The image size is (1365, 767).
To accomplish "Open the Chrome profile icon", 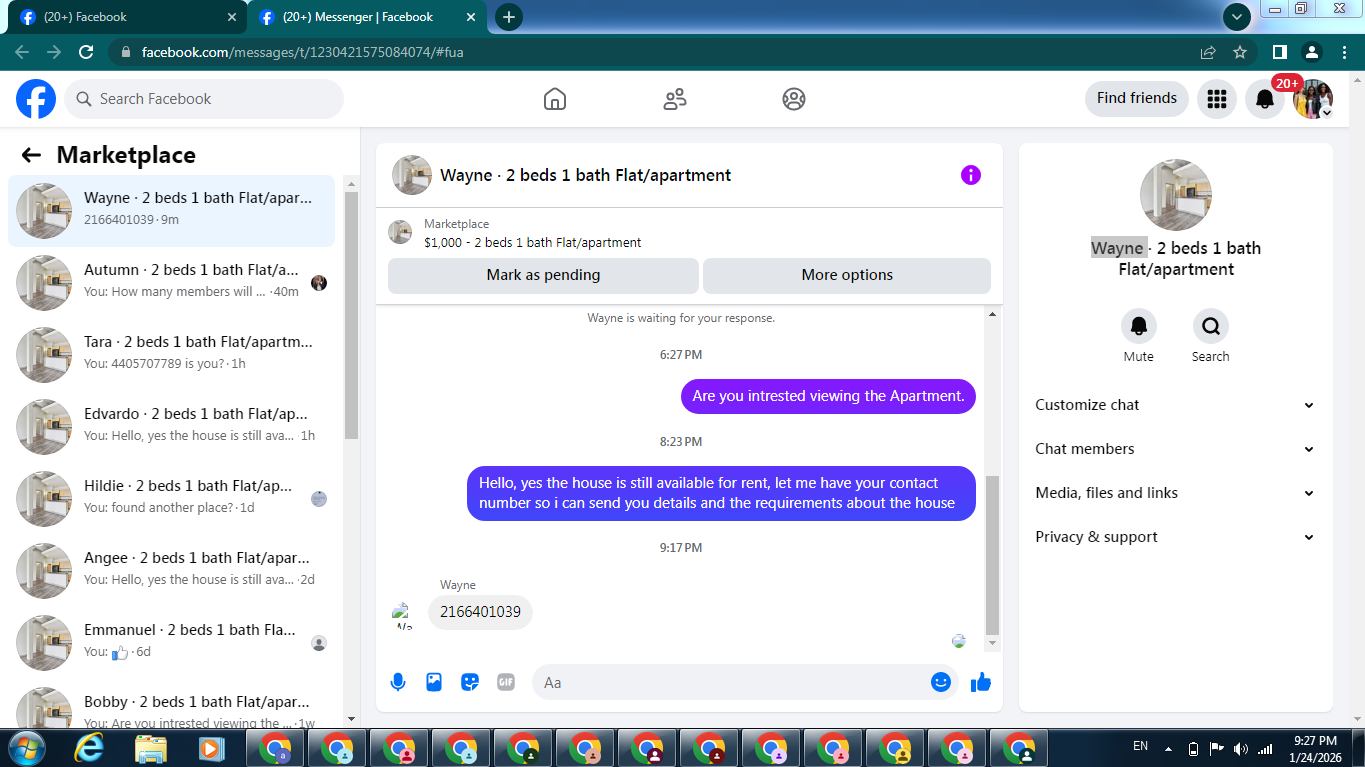I will pyautogui.click(x=1312, y=52).
